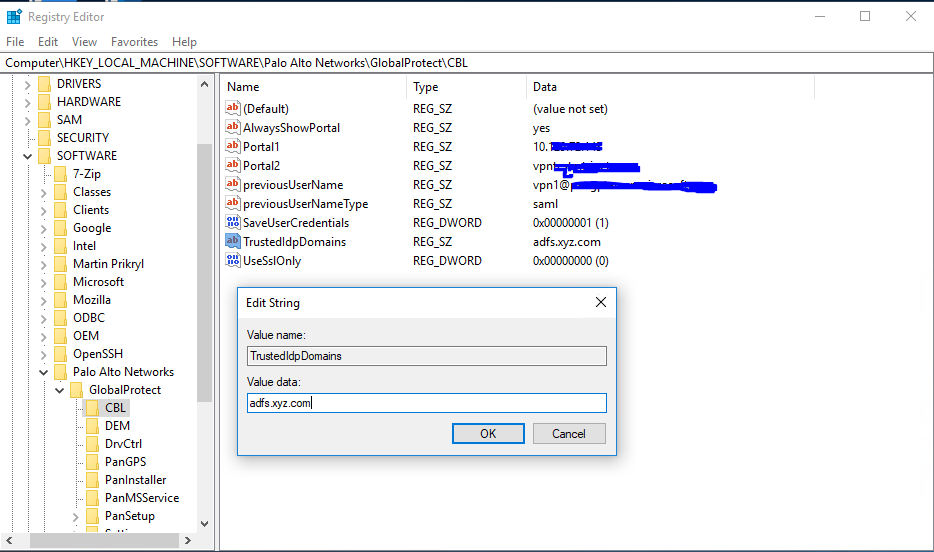
Task: Click the DWORD icon beside SaveUserCredentials
Action: tap(232, 222)
